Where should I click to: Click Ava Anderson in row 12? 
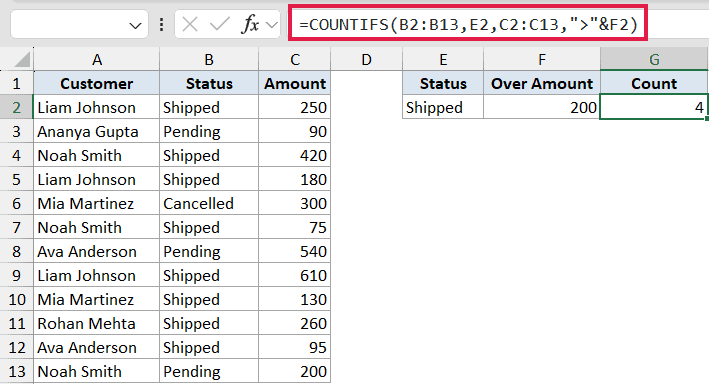(x=97, y=347)
